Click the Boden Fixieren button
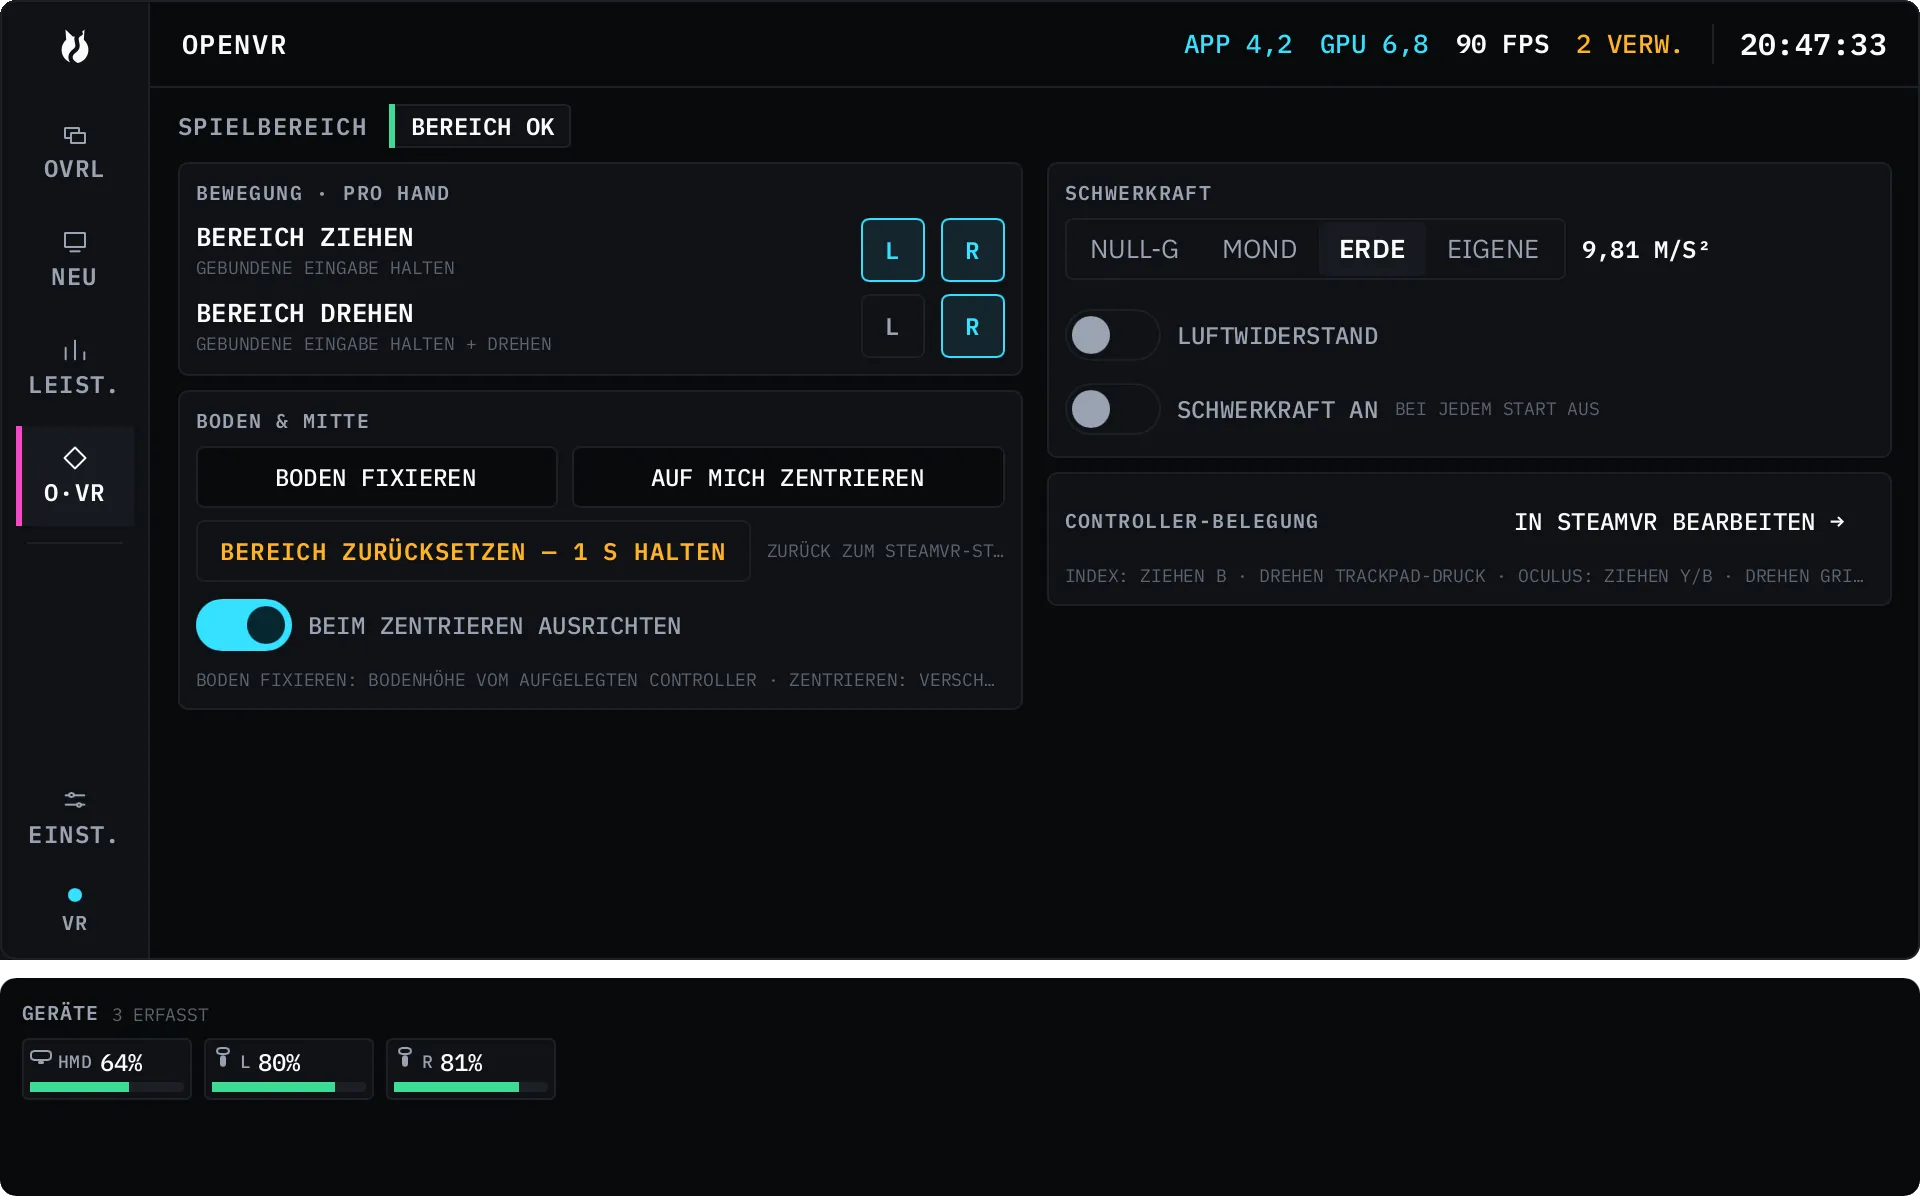Screen dimensions: 1920x1196 [376, 477]
